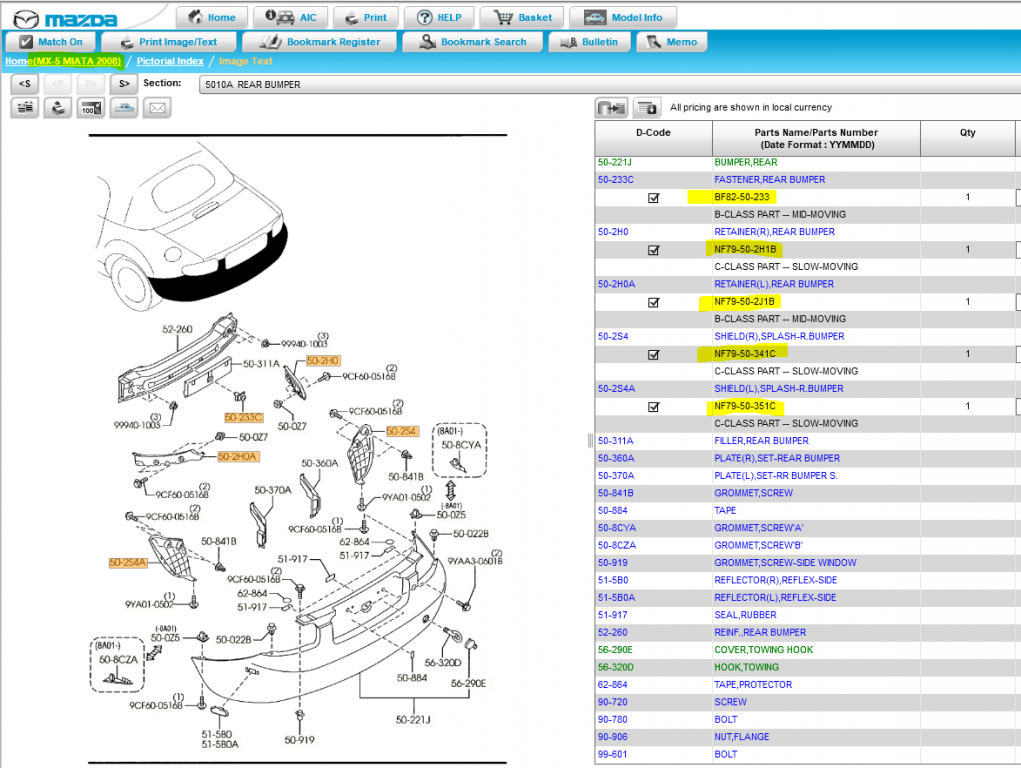
Task: Click 50-2H0A callout in diagram
Action: coord(238,457)
